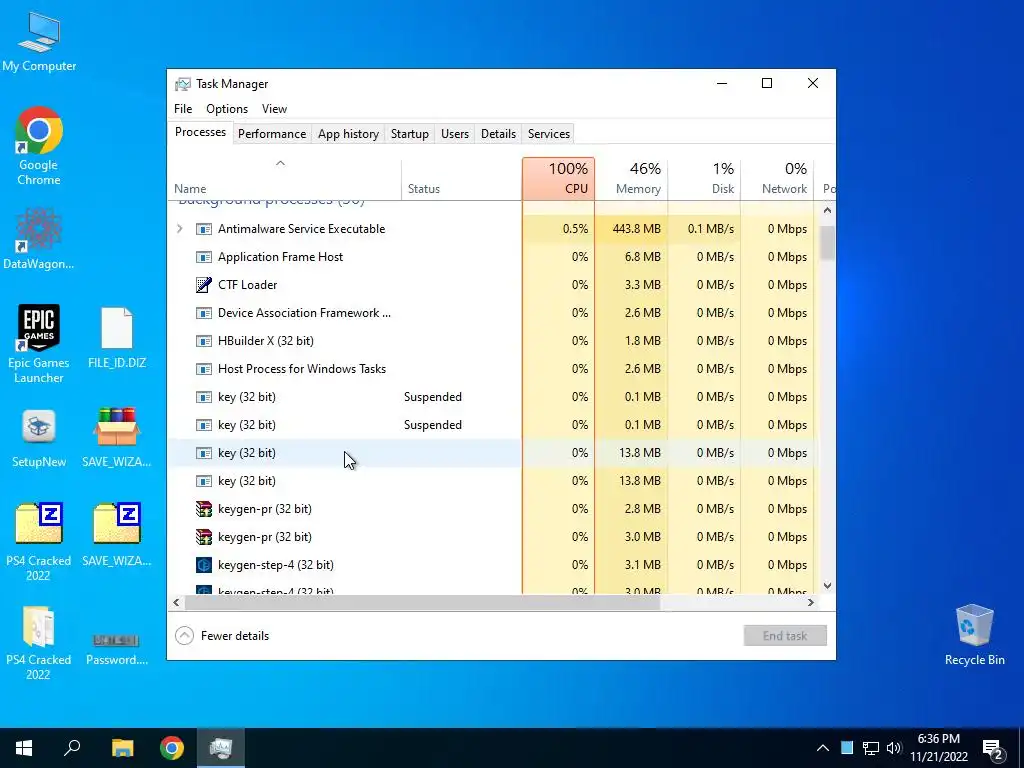
Task: Select the Device Association Framework process name
Action: [x=304, y=313]
